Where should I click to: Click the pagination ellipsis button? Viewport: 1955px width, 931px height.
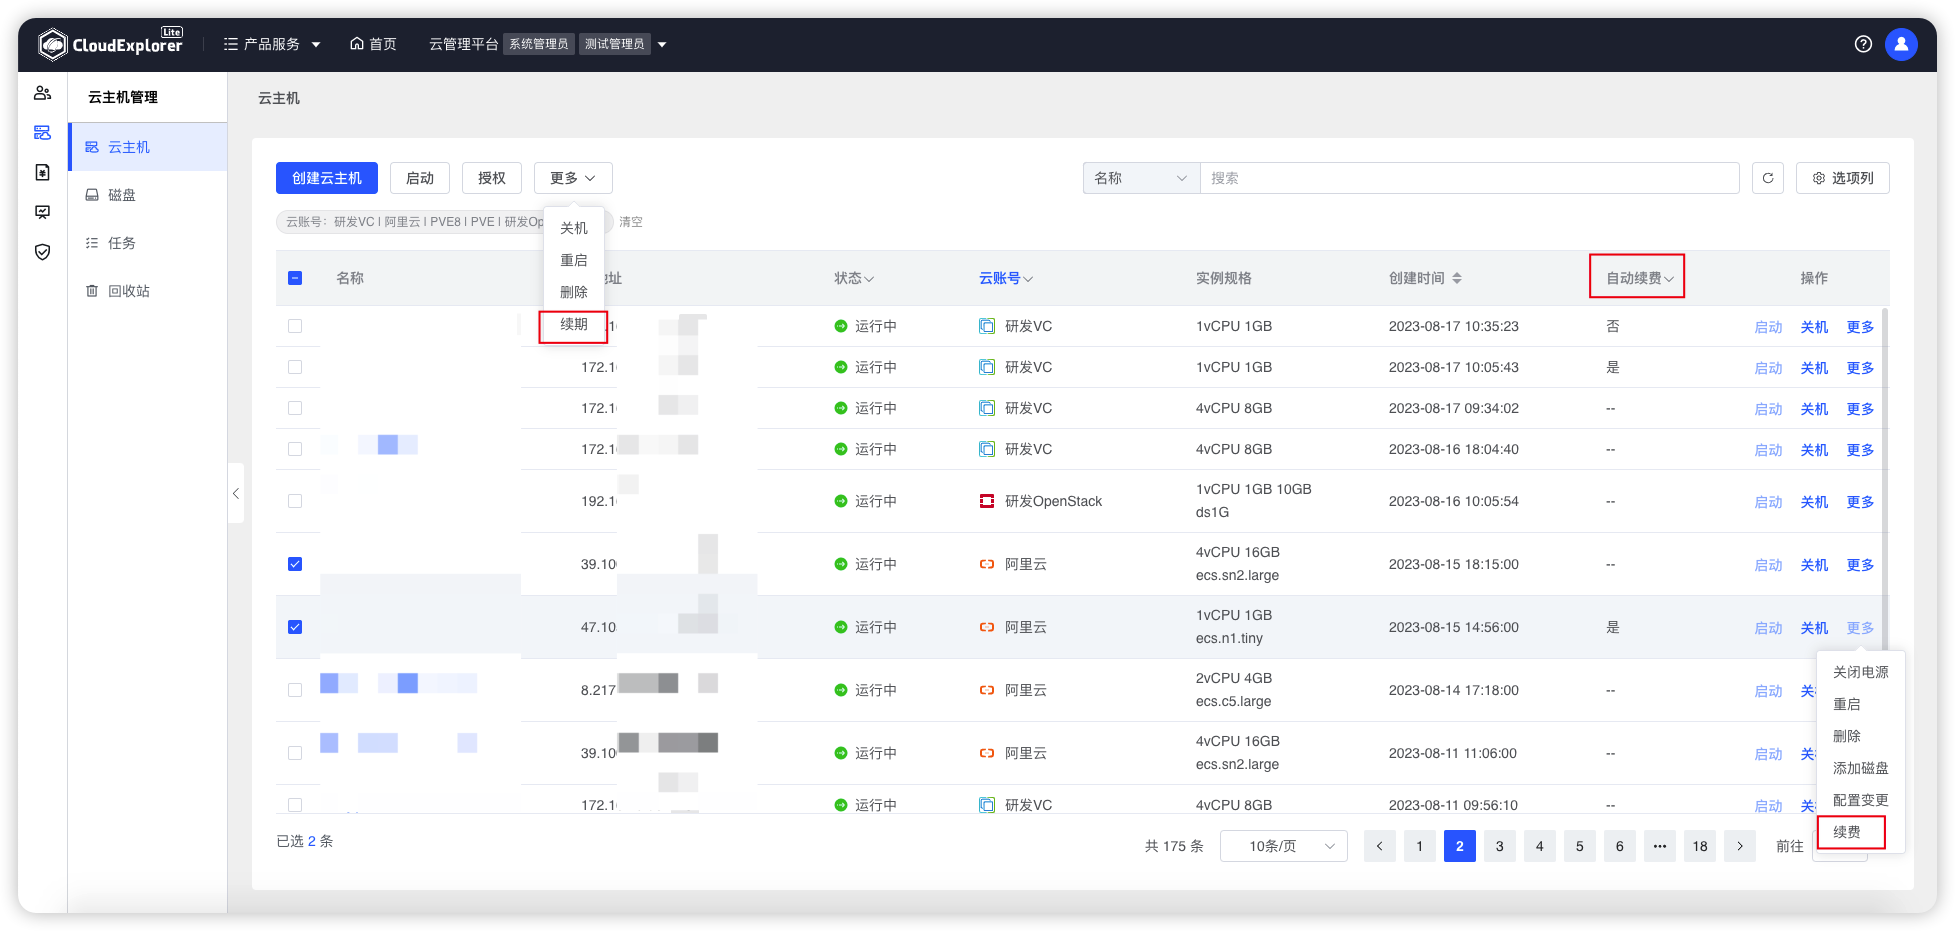tap(1660, 846)
